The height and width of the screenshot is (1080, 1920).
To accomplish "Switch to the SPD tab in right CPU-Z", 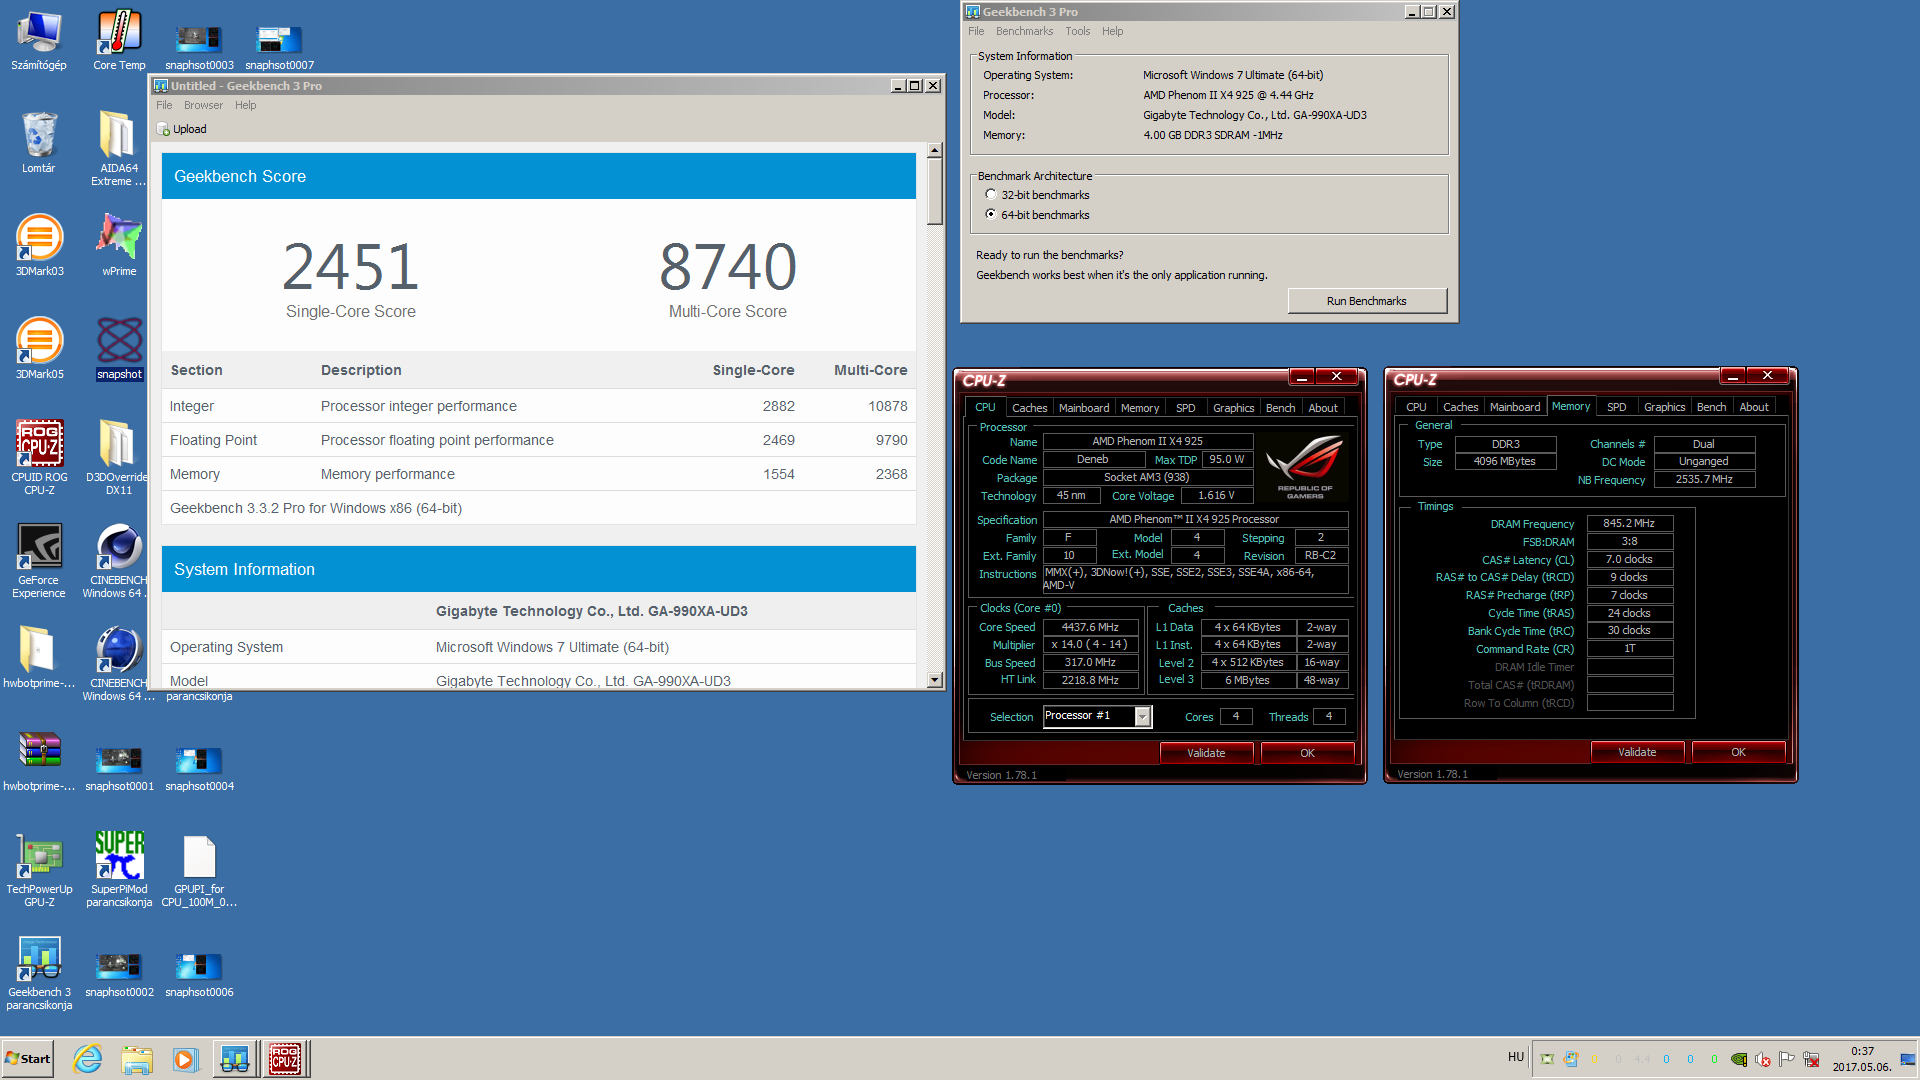I will pyautogui.click(x=1616, y=407).
